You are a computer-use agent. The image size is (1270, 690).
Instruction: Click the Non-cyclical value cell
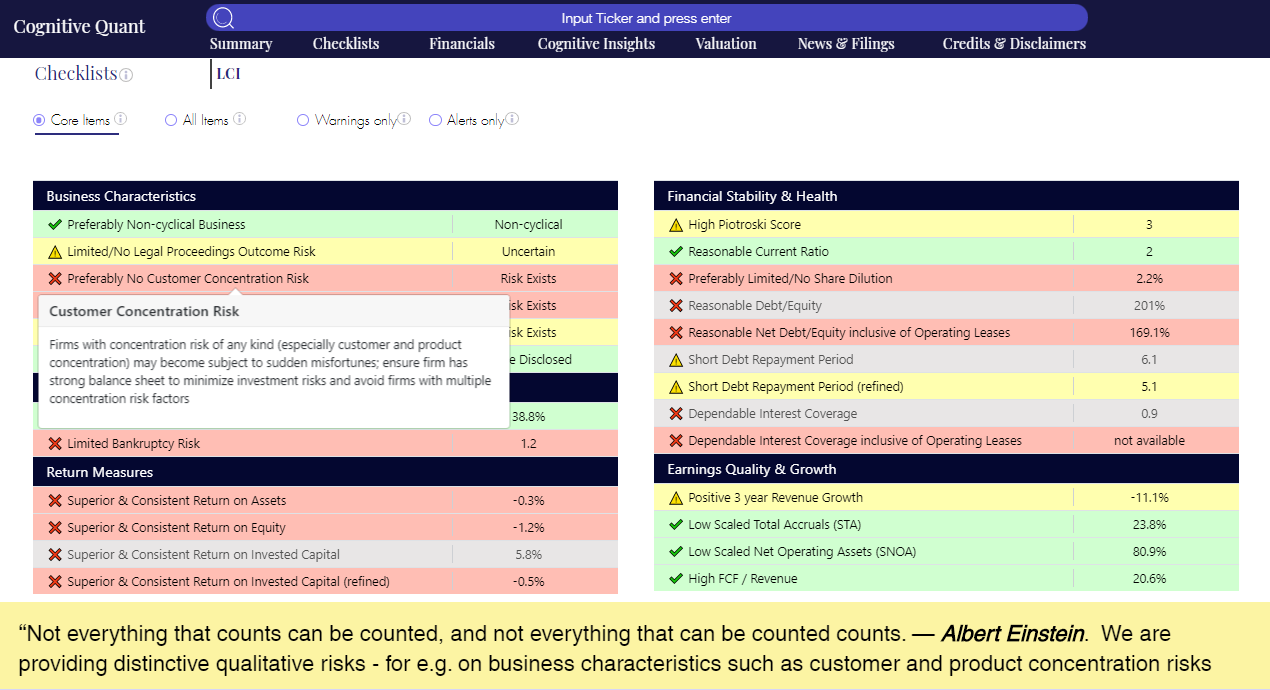[x=529, y=225]
